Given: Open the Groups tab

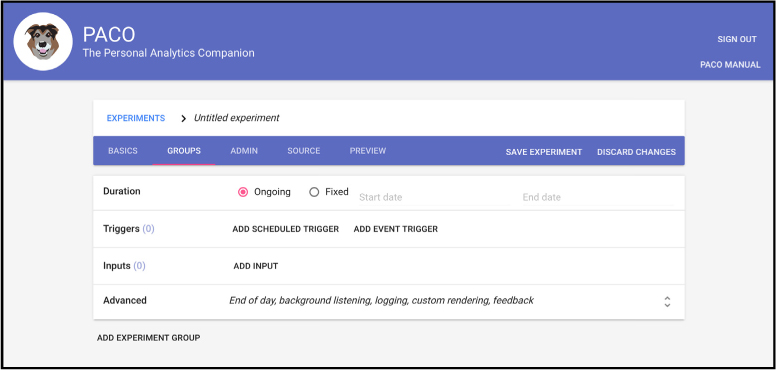Looking at the screenshot, I should click(x=184, y=151).
